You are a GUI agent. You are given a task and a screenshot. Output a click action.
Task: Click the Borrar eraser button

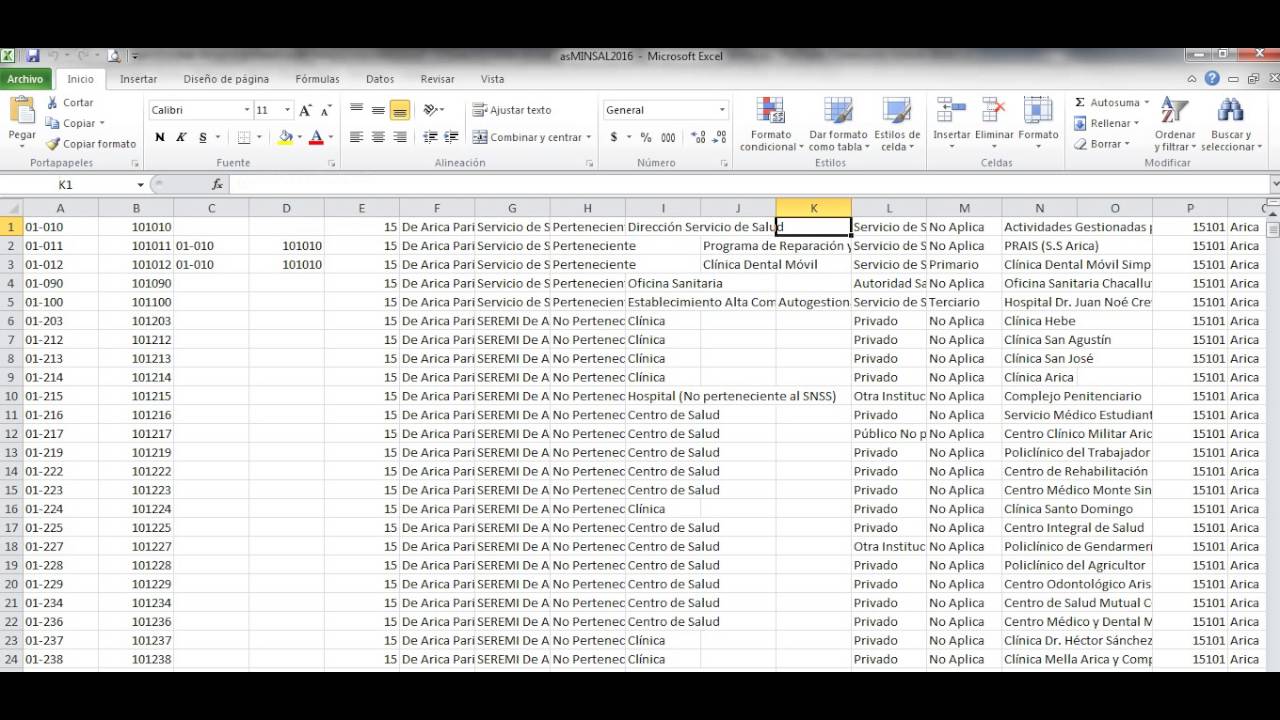[1102, 144]
